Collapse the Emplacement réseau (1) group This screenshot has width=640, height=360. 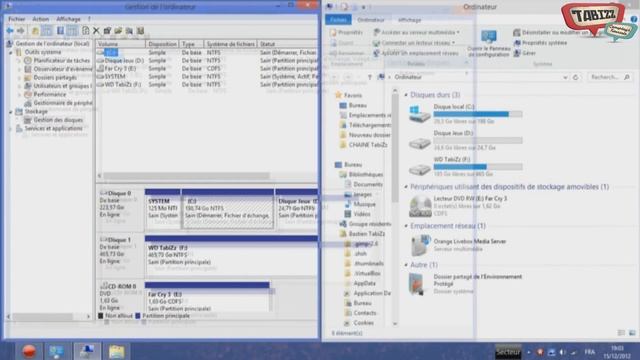click(x=406, y=226)
